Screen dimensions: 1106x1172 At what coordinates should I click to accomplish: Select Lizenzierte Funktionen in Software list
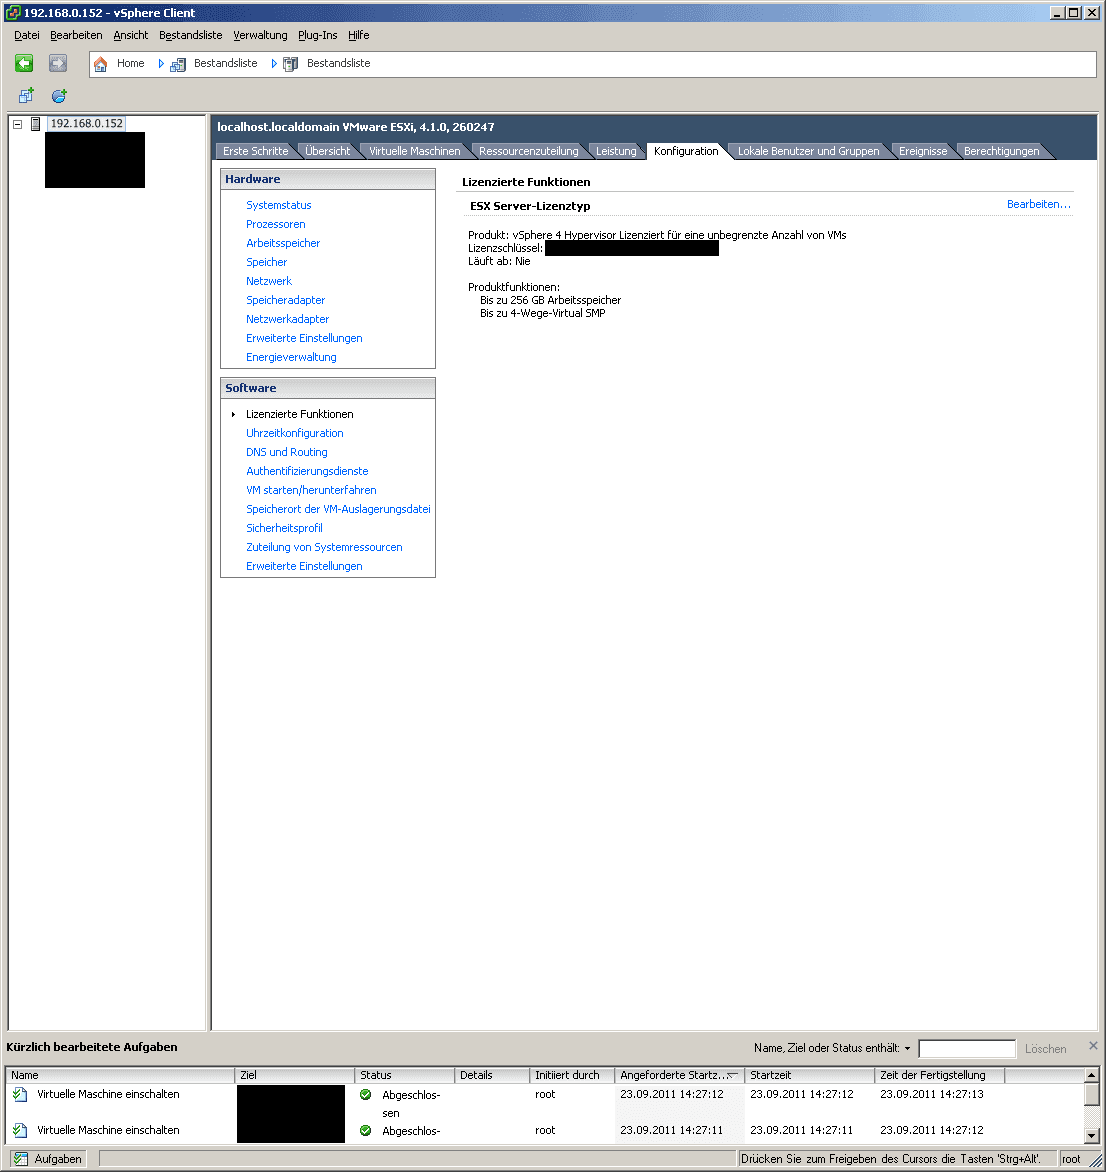tap(300, 414)
